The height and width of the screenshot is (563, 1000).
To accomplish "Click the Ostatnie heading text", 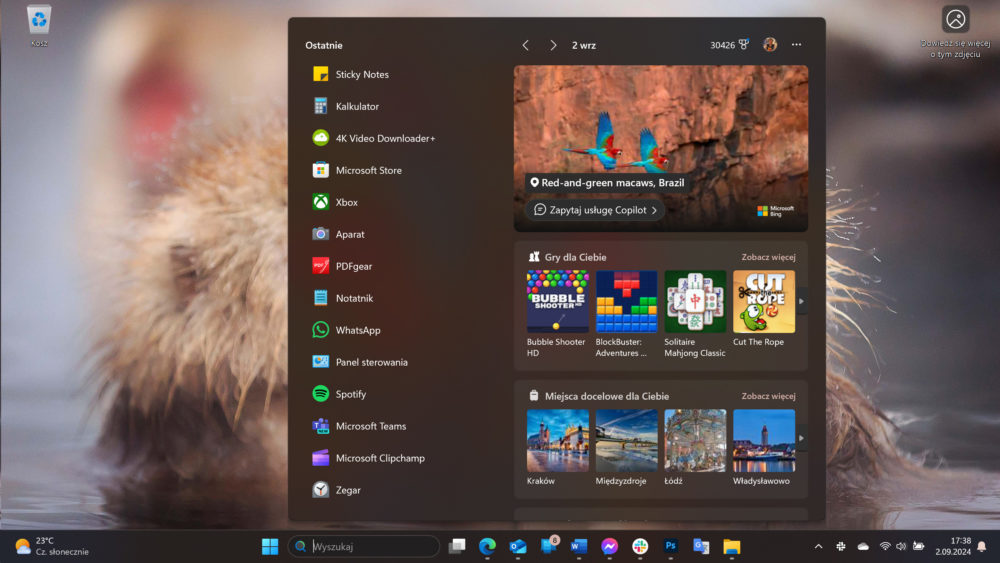I will point(324,45).
